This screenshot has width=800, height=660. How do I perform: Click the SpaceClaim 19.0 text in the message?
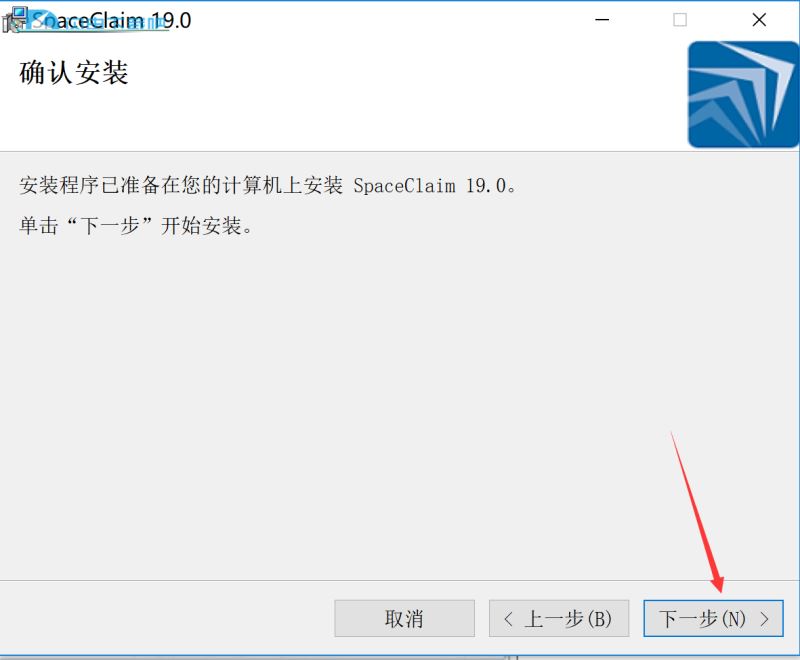tap(430, 186)
